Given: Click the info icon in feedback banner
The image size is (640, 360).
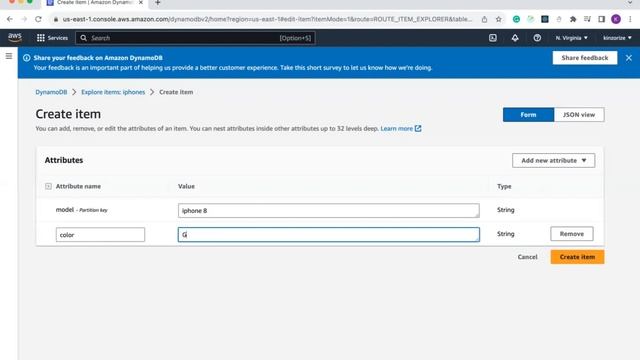Looking at the screenshot, I should pos(27,58).
